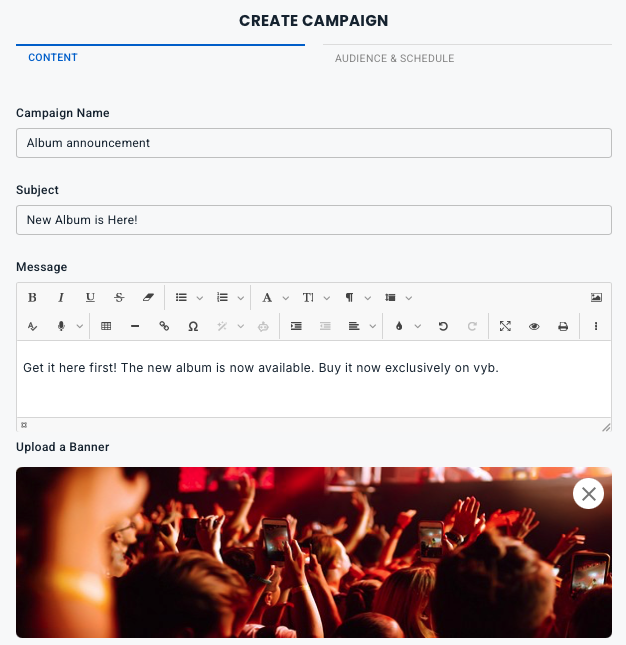Image resolution: width=626 pixels, height=645 pixels.
Task: Click the Campaign Name input field
Action: coord(314,143)
